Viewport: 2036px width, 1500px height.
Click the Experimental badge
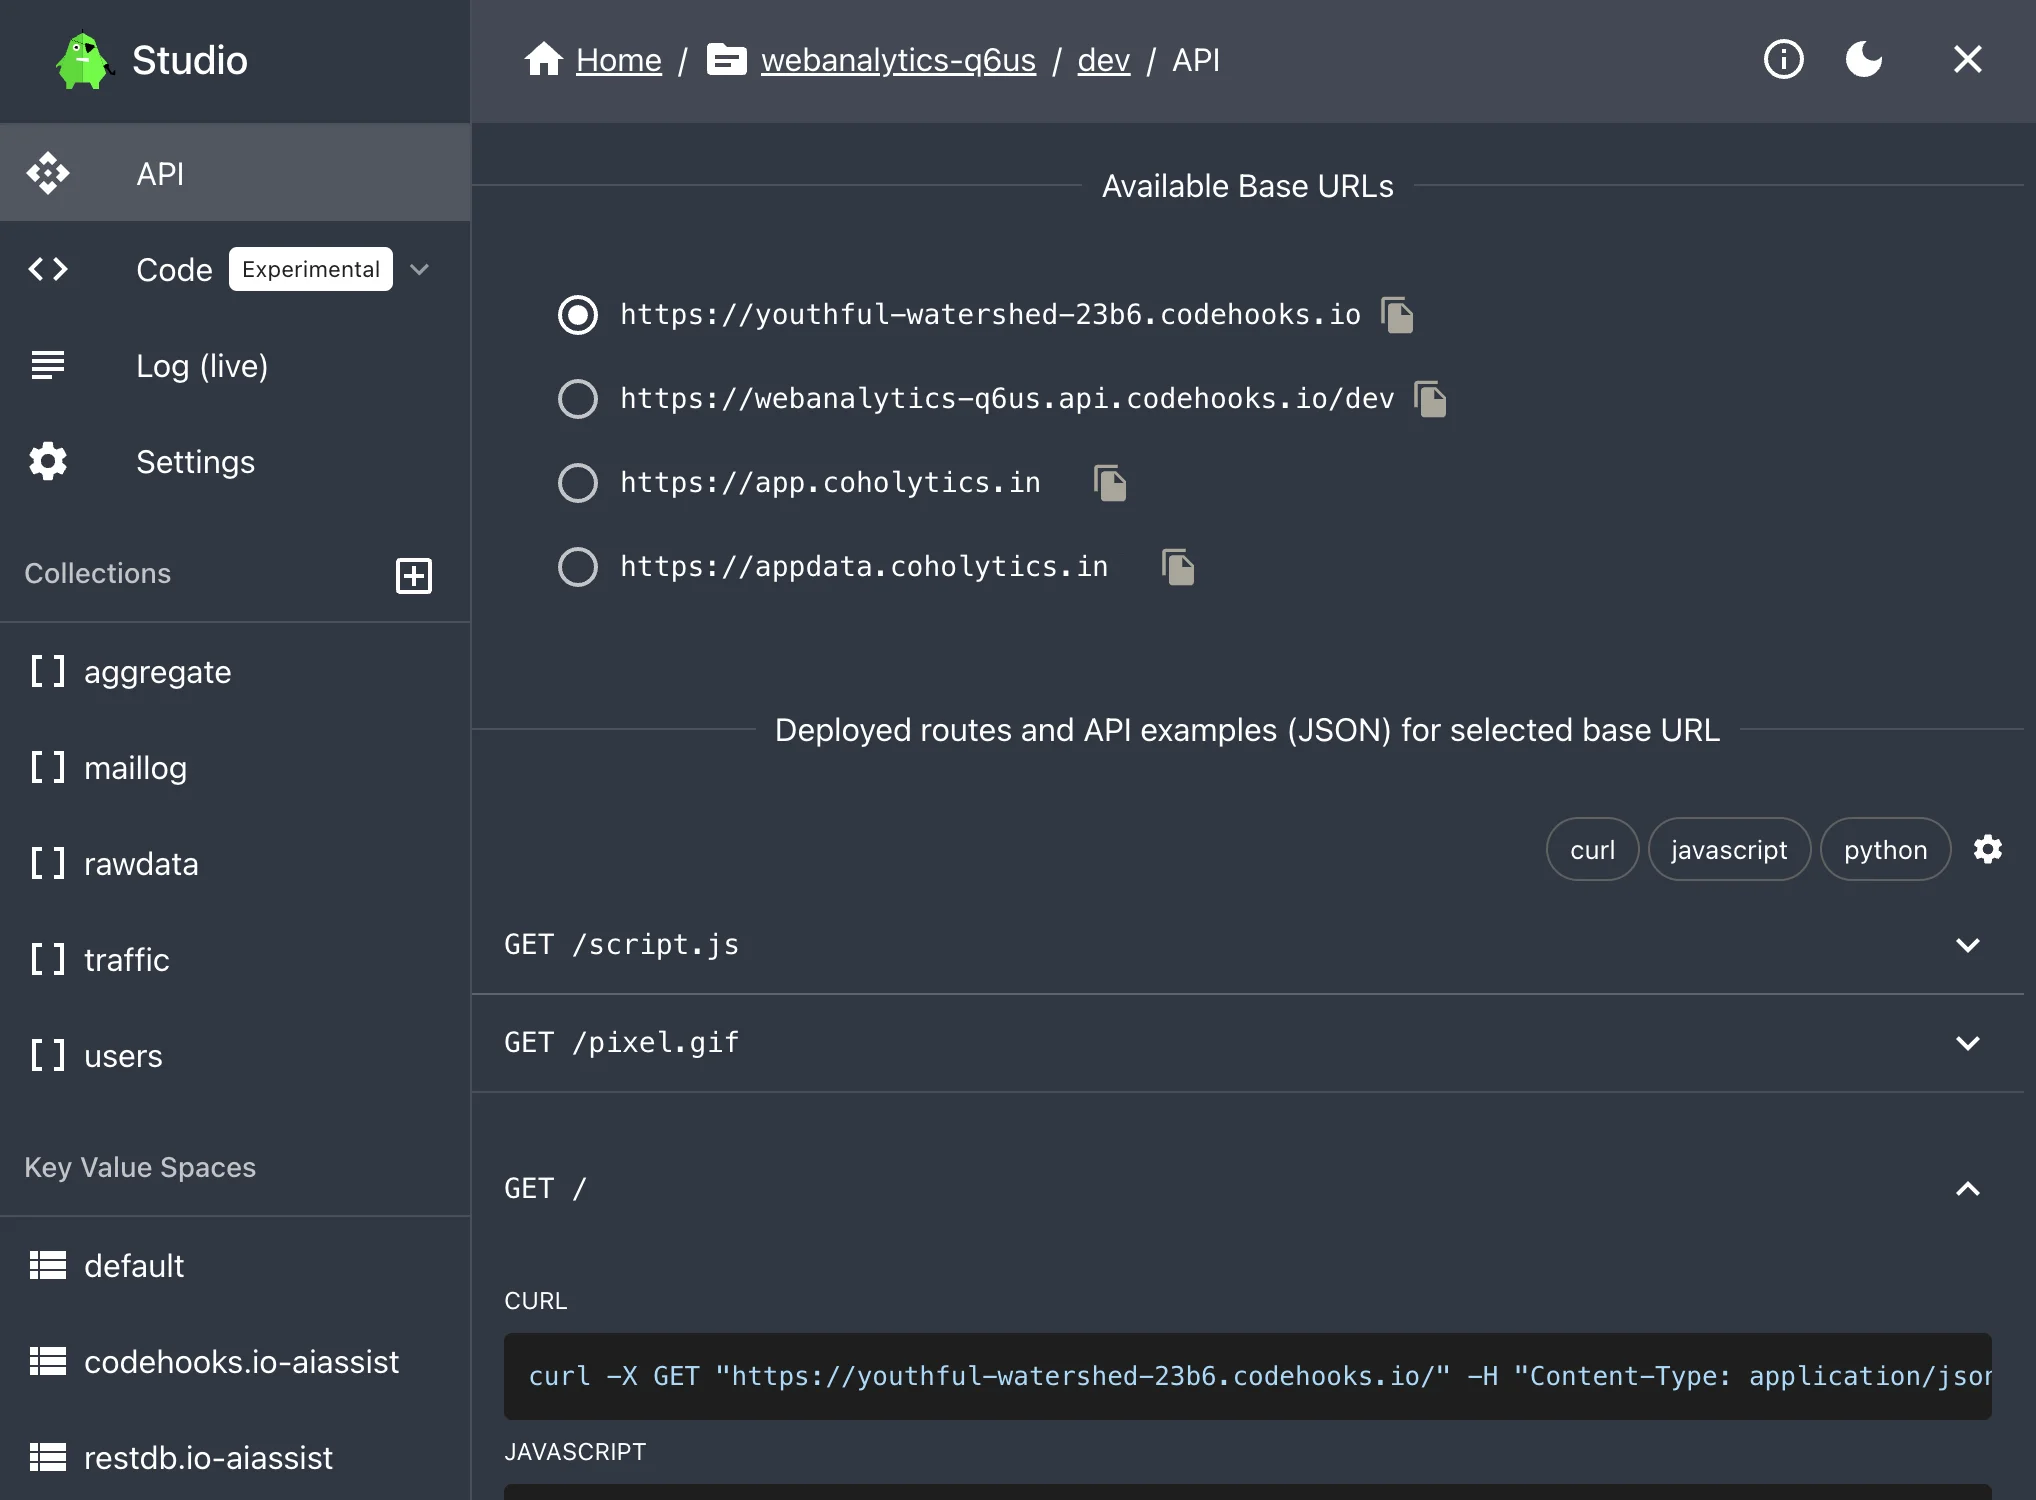pyautogui.click(x=311, y=269)
